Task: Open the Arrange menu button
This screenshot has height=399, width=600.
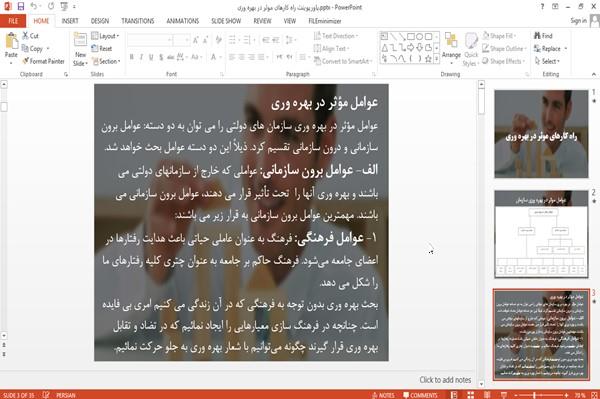Action: tap(451, 48)
